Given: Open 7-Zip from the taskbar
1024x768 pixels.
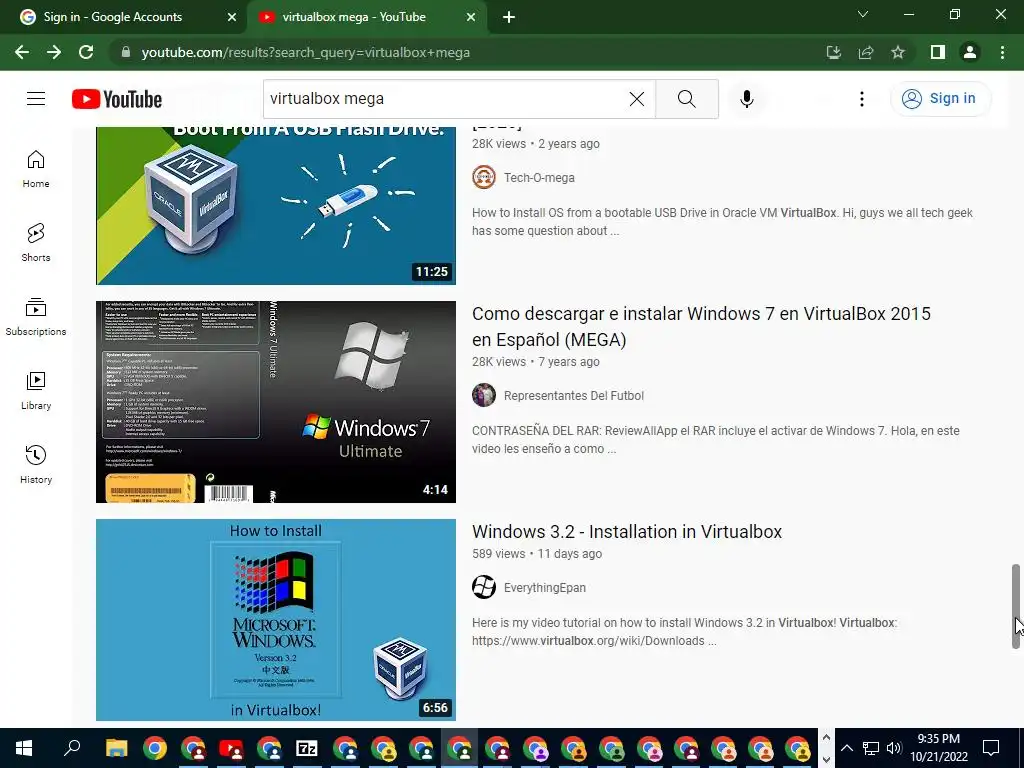Looking at the screenshot, I should click(307, 748).
